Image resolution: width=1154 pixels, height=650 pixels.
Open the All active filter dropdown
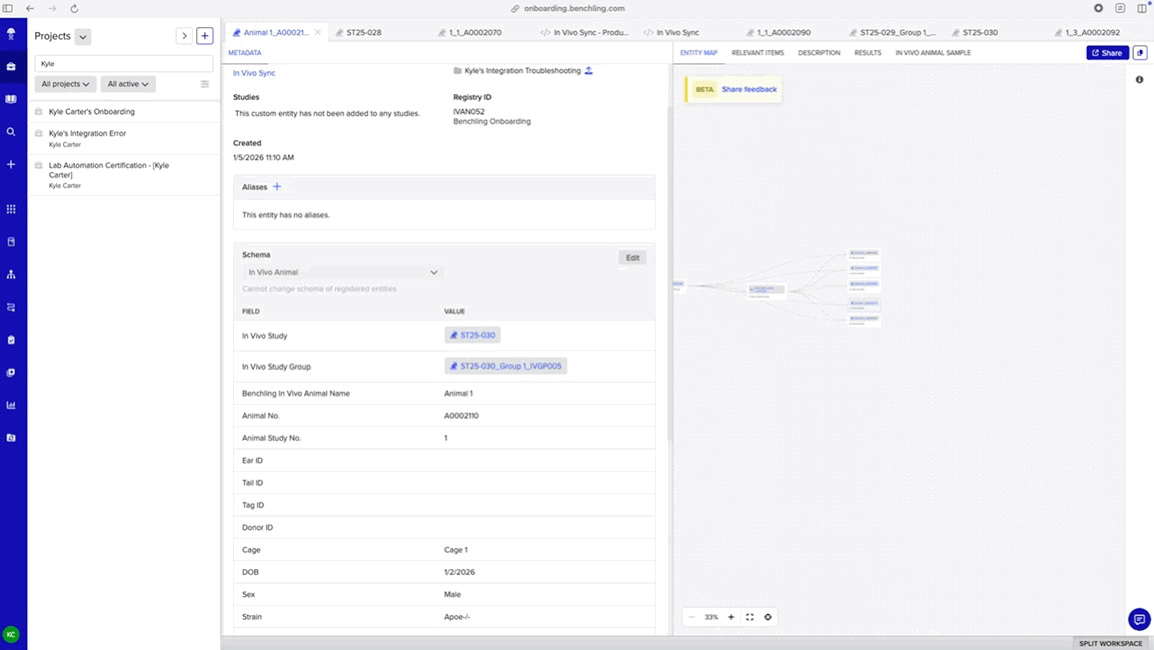(128, 84)
